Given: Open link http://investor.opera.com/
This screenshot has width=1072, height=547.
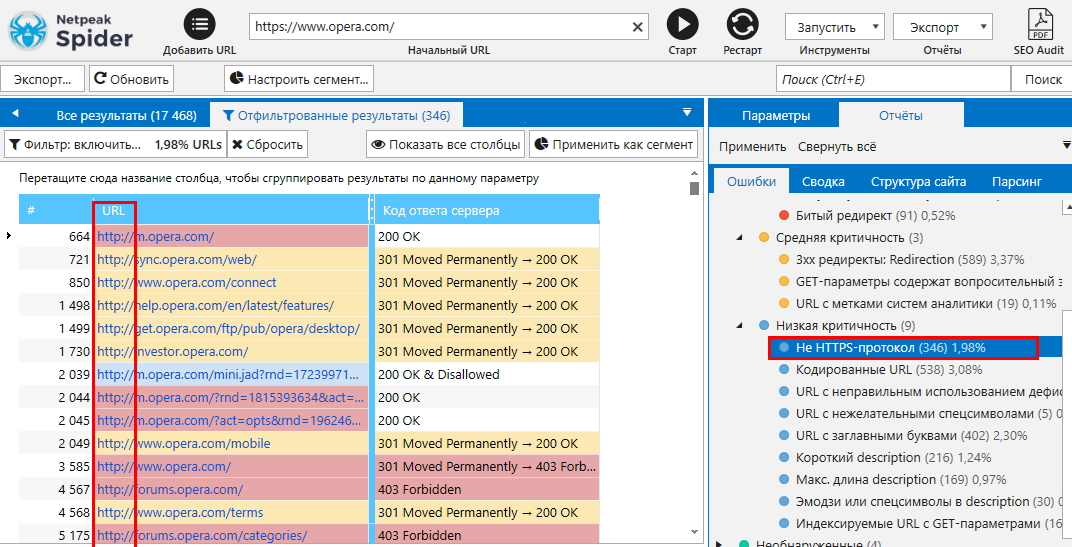Looking at the screenshot, I should (172, 351).
